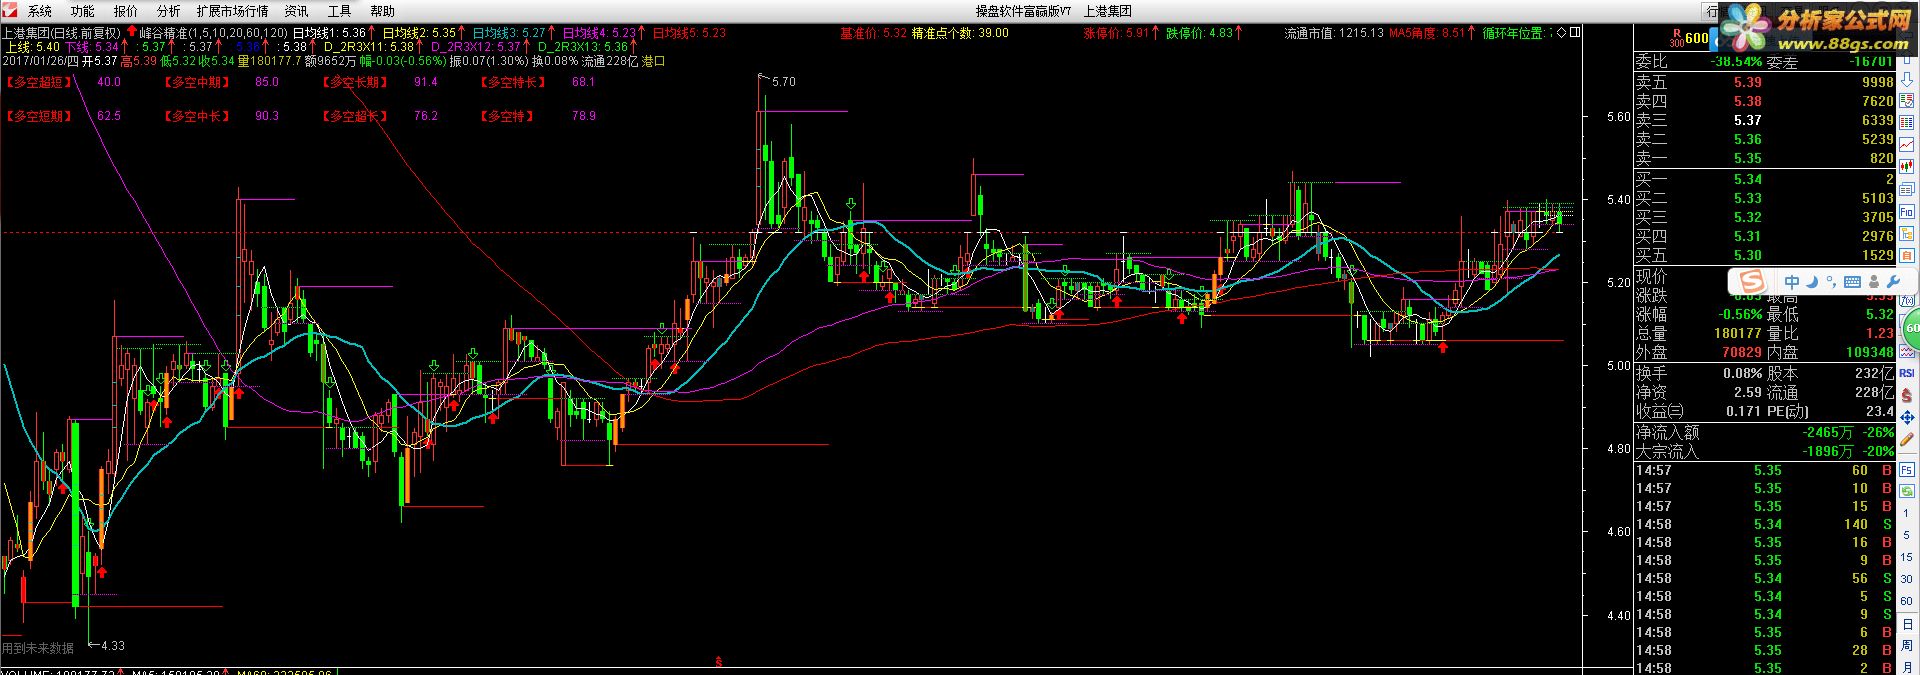Screen dimensions: 1920x675
Task: Open the candlestick K-line chart icon
Action: [x=1907, y=166]
